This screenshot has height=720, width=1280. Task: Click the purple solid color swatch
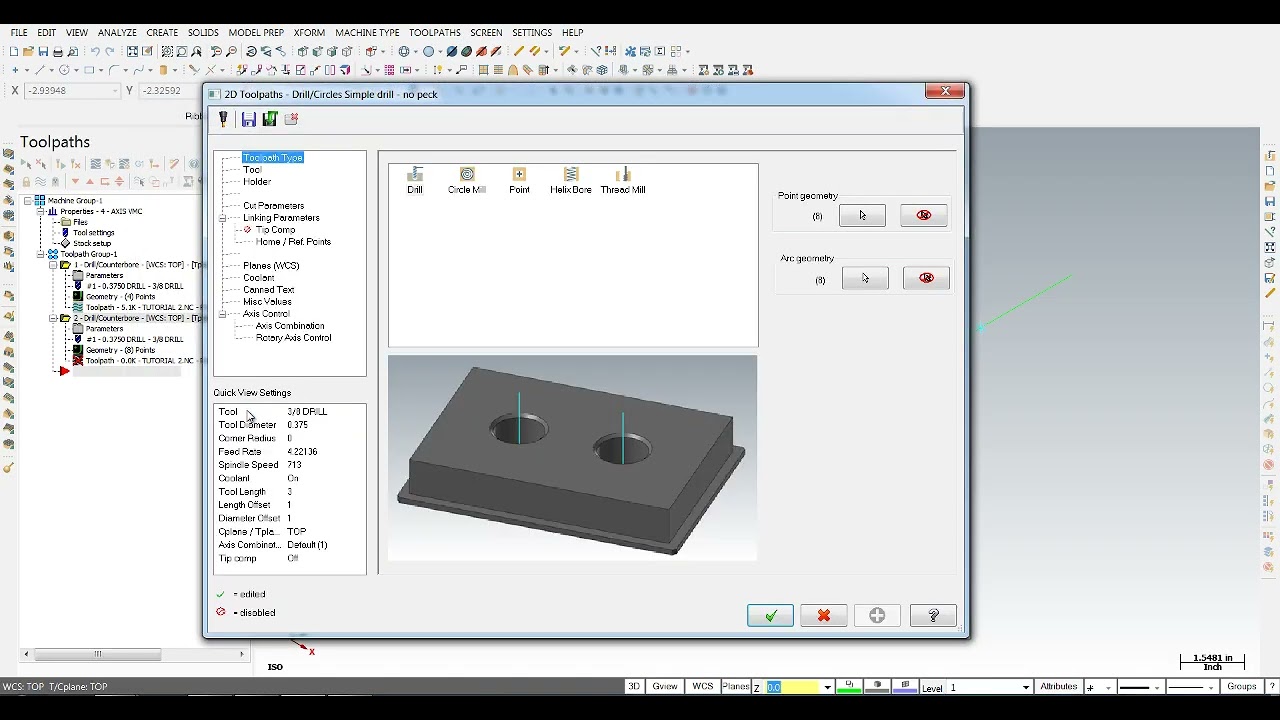905,687
